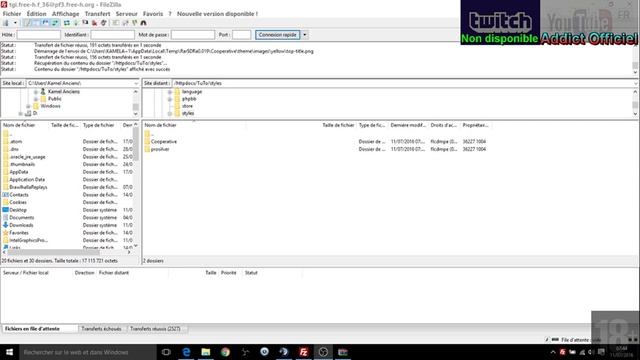Sort remote list by Propriétaire column
This screenshot has width=640, height=360.
[475, 125]
